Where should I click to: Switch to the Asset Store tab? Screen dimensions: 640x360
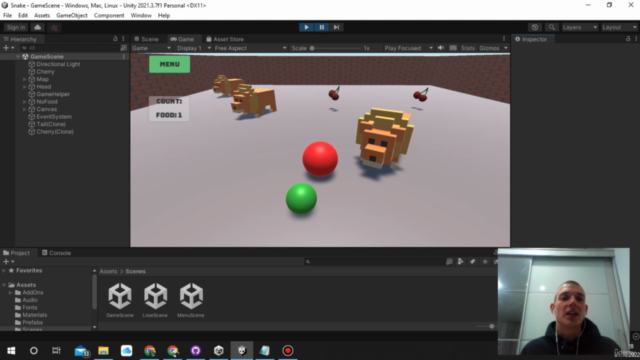225,39
